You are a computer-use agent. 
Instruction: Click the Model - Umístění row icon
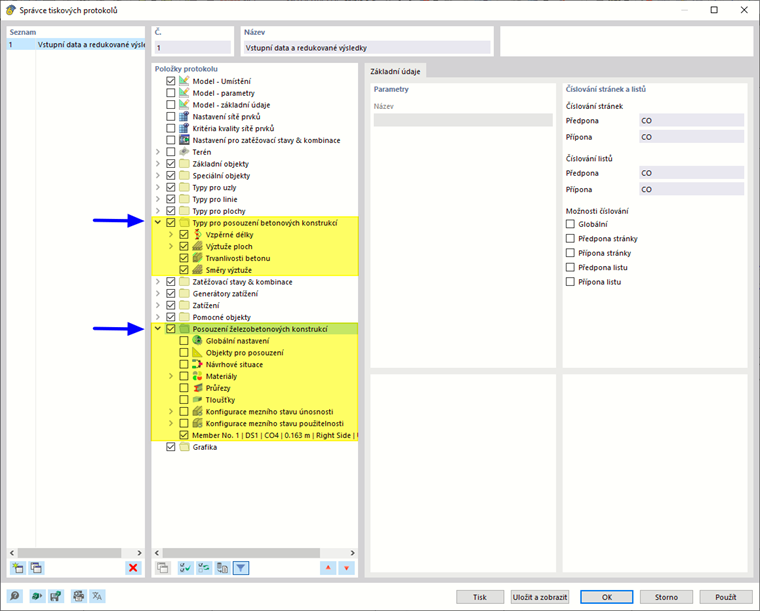(x=184, y=81)
